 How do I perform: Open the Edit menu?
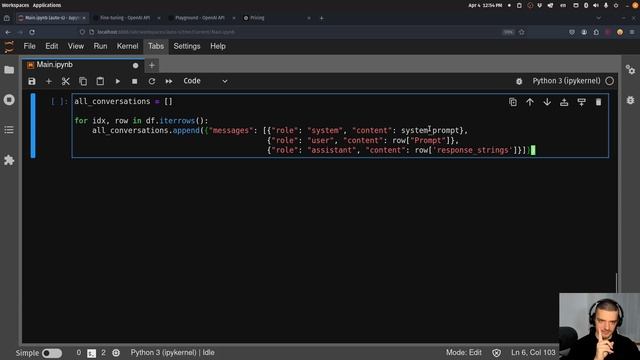51,46
